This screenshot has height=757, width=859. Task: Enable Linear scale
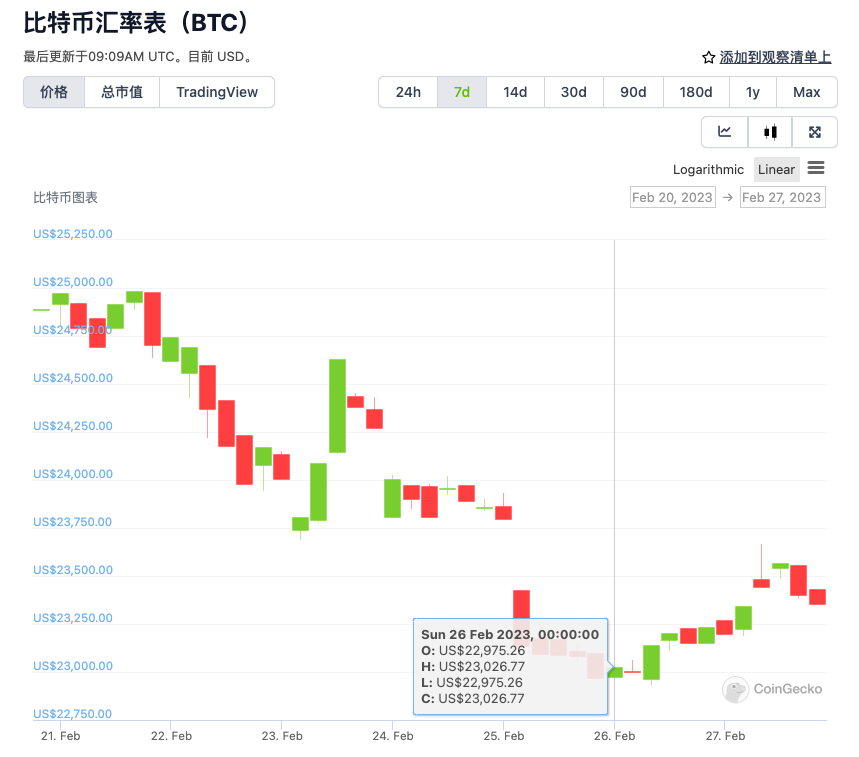click(x=776, y=170)
